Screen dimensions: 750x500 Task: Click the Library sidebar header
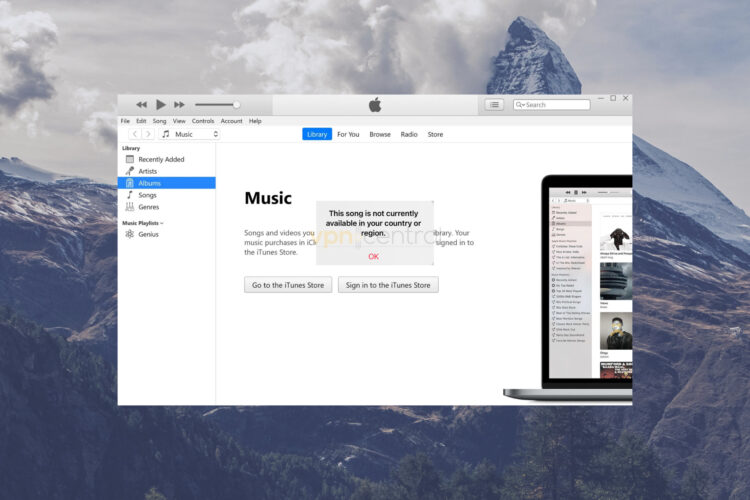[131, 148]
